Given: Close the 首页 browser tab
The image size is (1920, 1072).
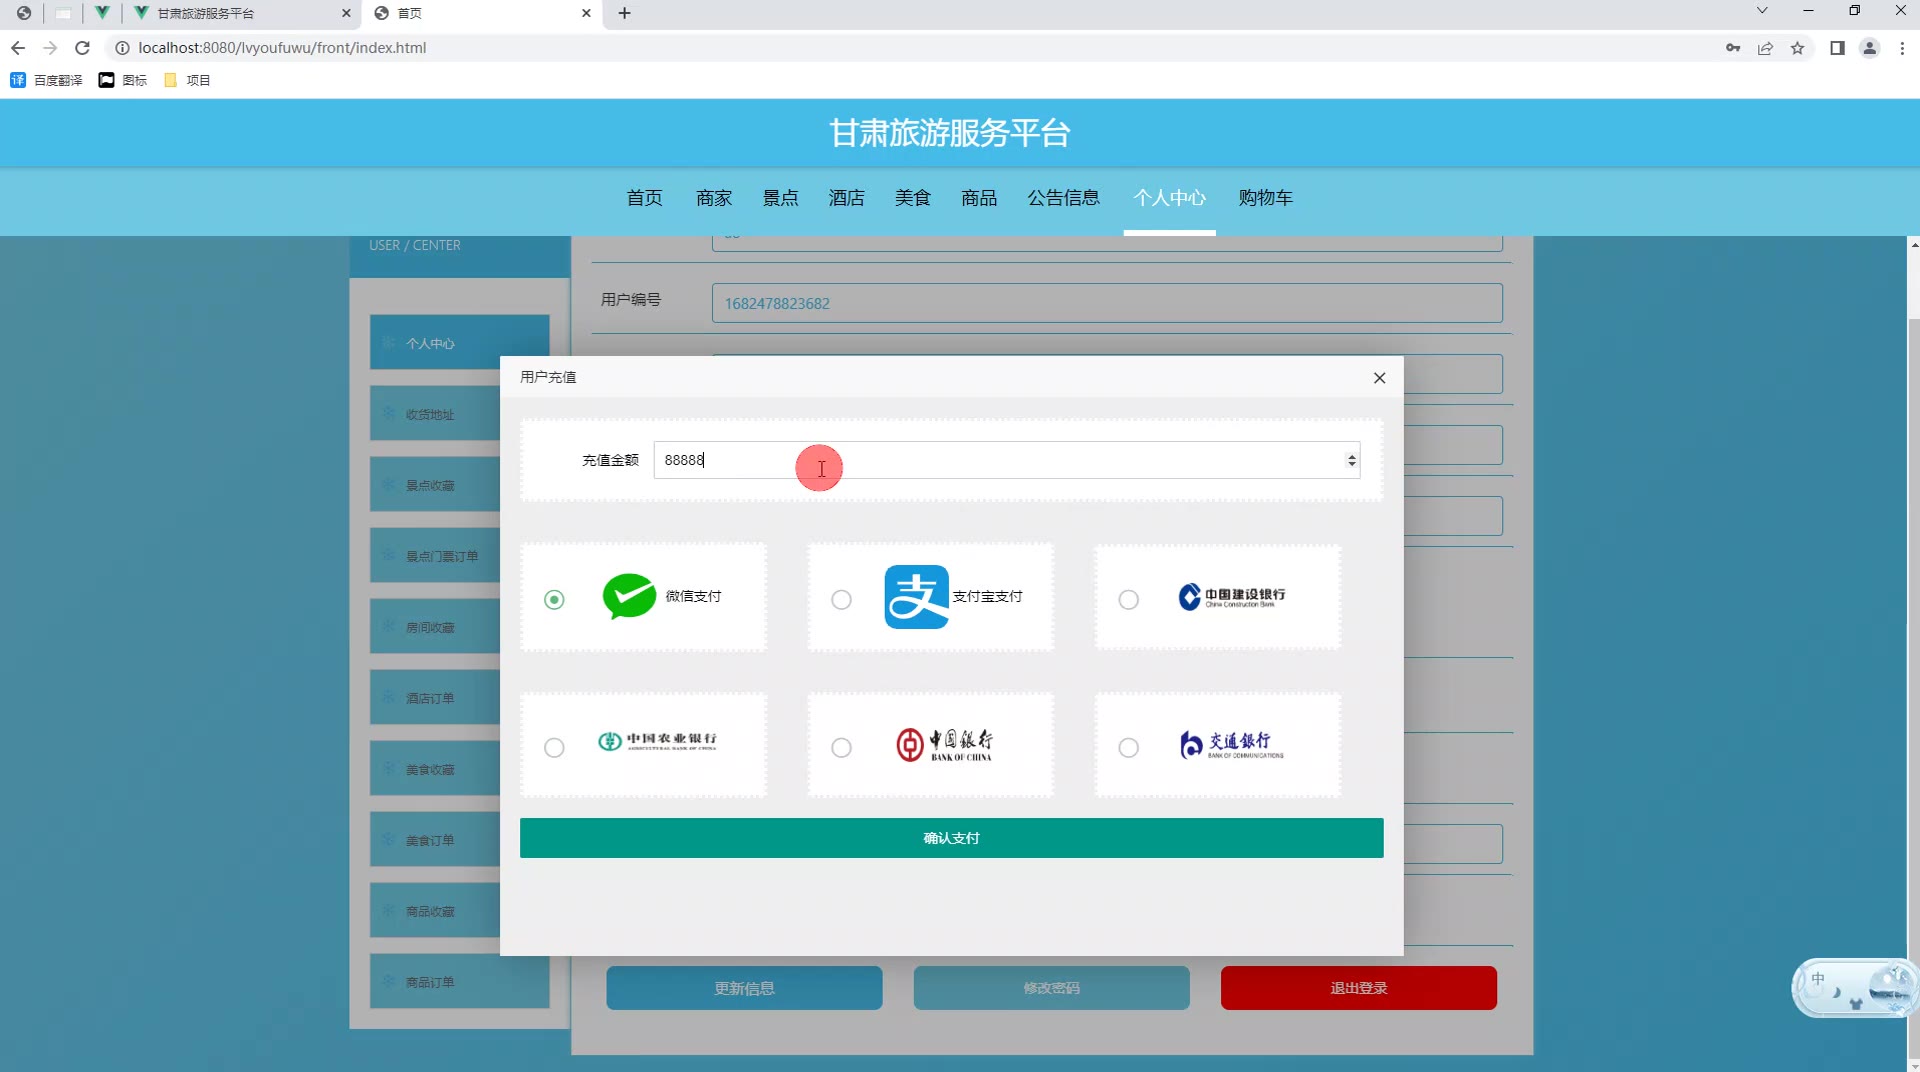Looking at the screenshot, I should [586, 13].
